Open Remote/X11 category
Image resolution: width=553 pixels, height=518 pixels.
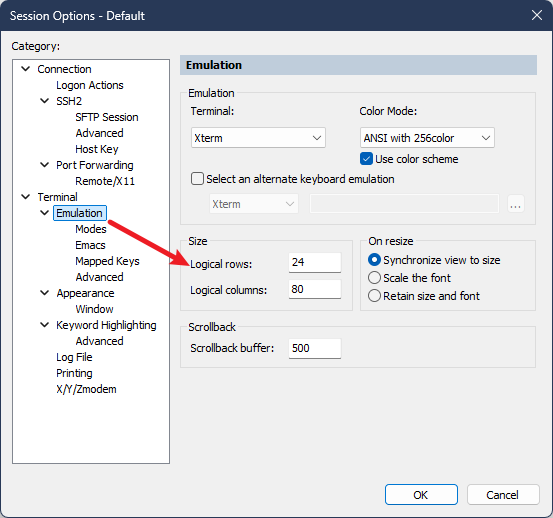(105, 181)
